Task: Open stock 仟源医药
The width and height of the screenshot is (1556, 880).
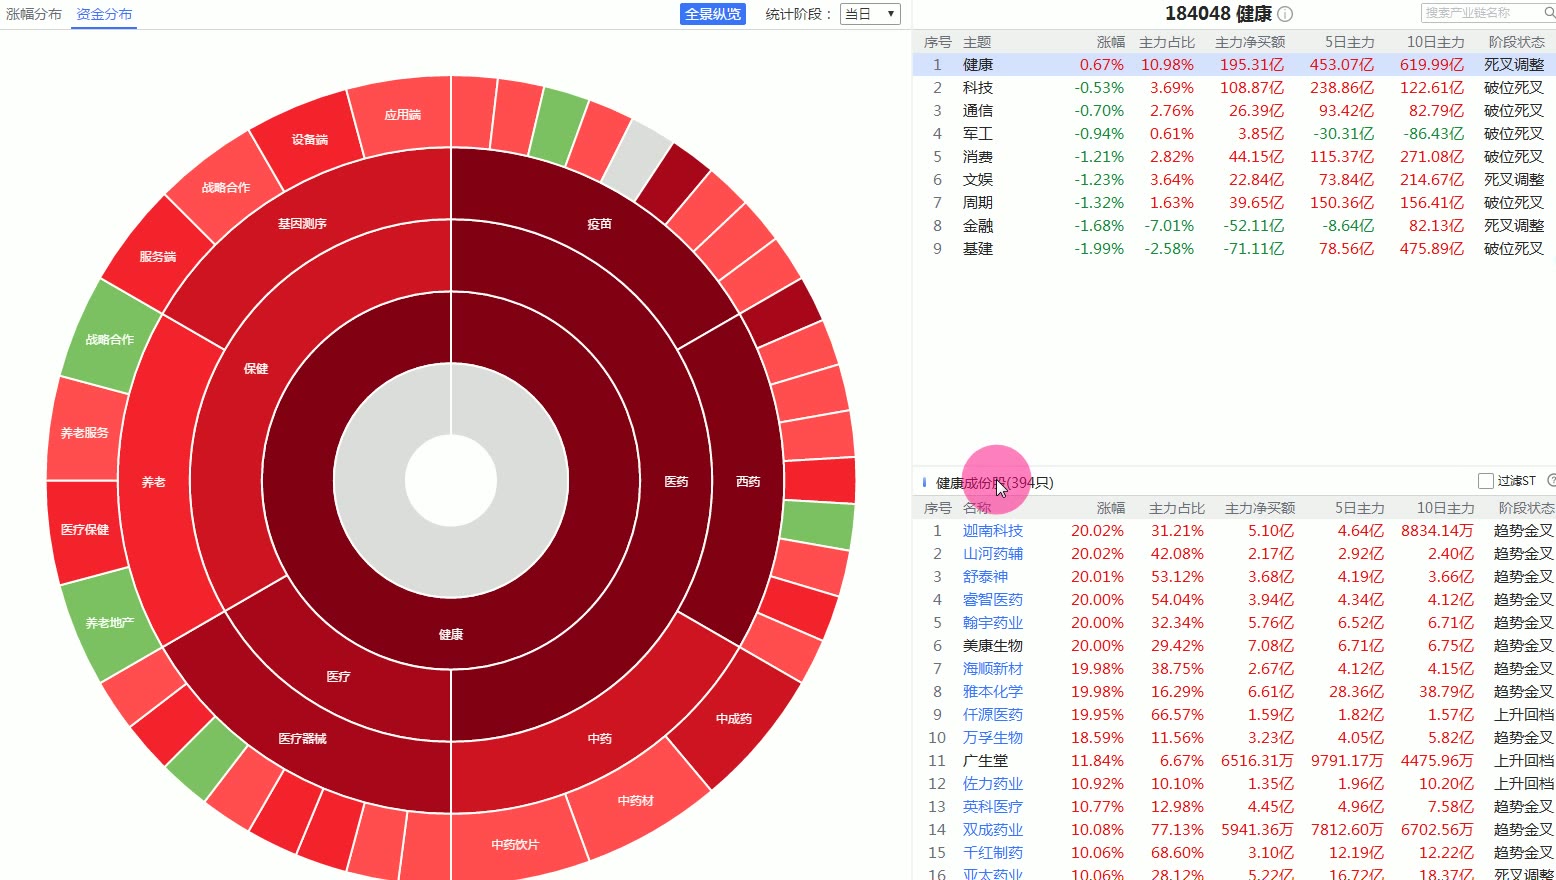Action: point(992,714)
